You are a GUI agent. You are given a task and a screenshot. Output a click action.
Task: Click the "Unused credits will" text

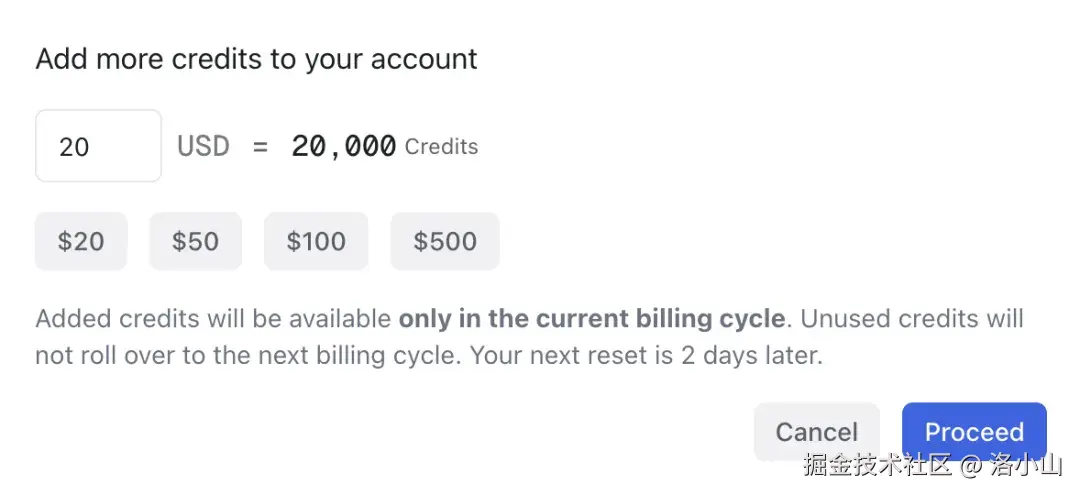coord(912,319)
